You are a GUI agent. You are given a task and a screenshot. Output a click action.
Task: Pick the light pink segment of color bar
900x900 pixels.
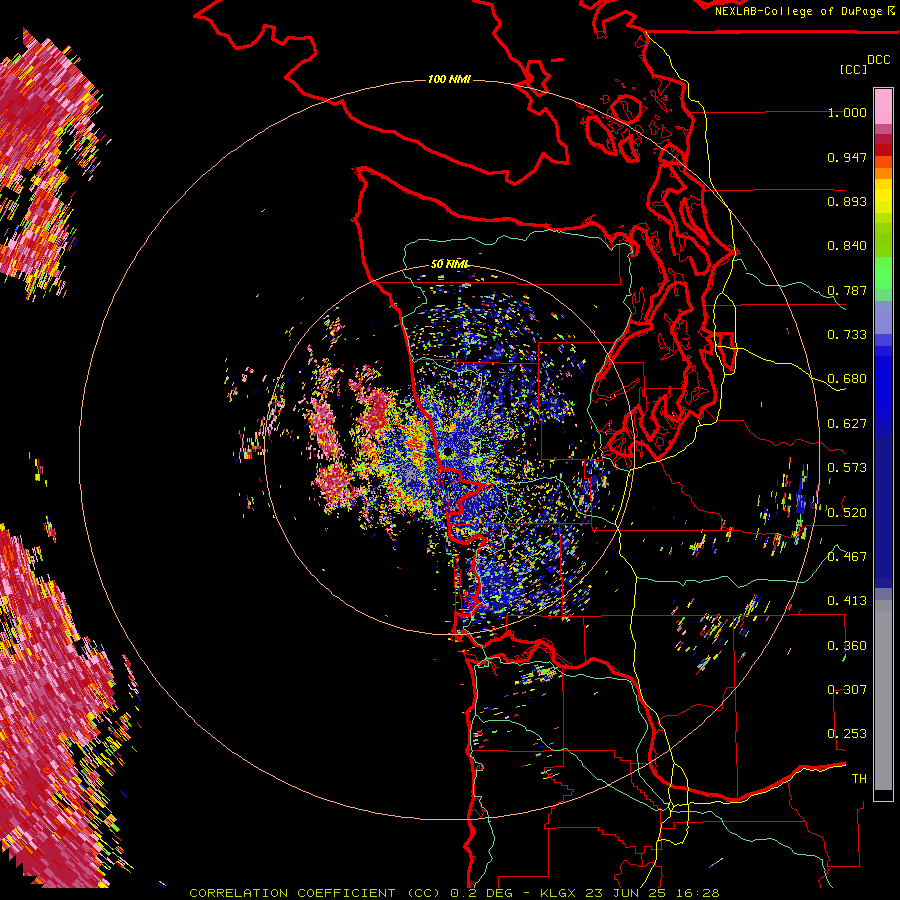coord(883,106)
